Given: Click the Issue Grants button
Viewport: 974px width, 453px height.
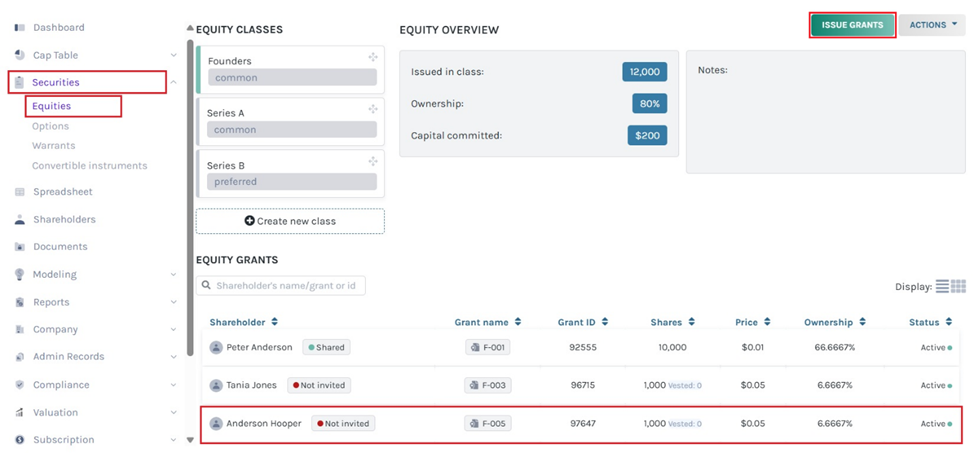Looking at the screenshot, I should [x=852, y=25].
